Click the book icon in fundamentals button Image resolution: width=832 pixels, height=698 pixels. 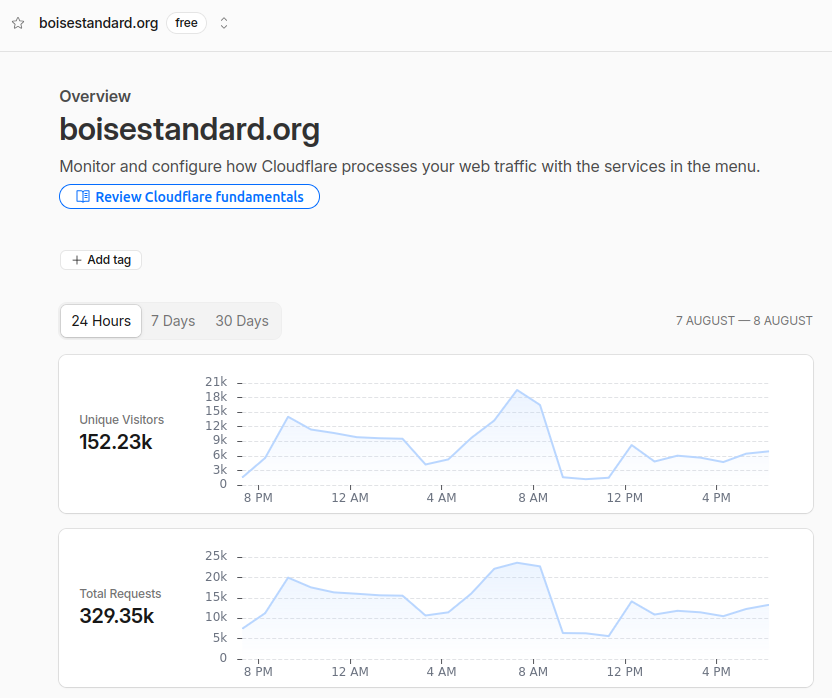tap(83, 197)
